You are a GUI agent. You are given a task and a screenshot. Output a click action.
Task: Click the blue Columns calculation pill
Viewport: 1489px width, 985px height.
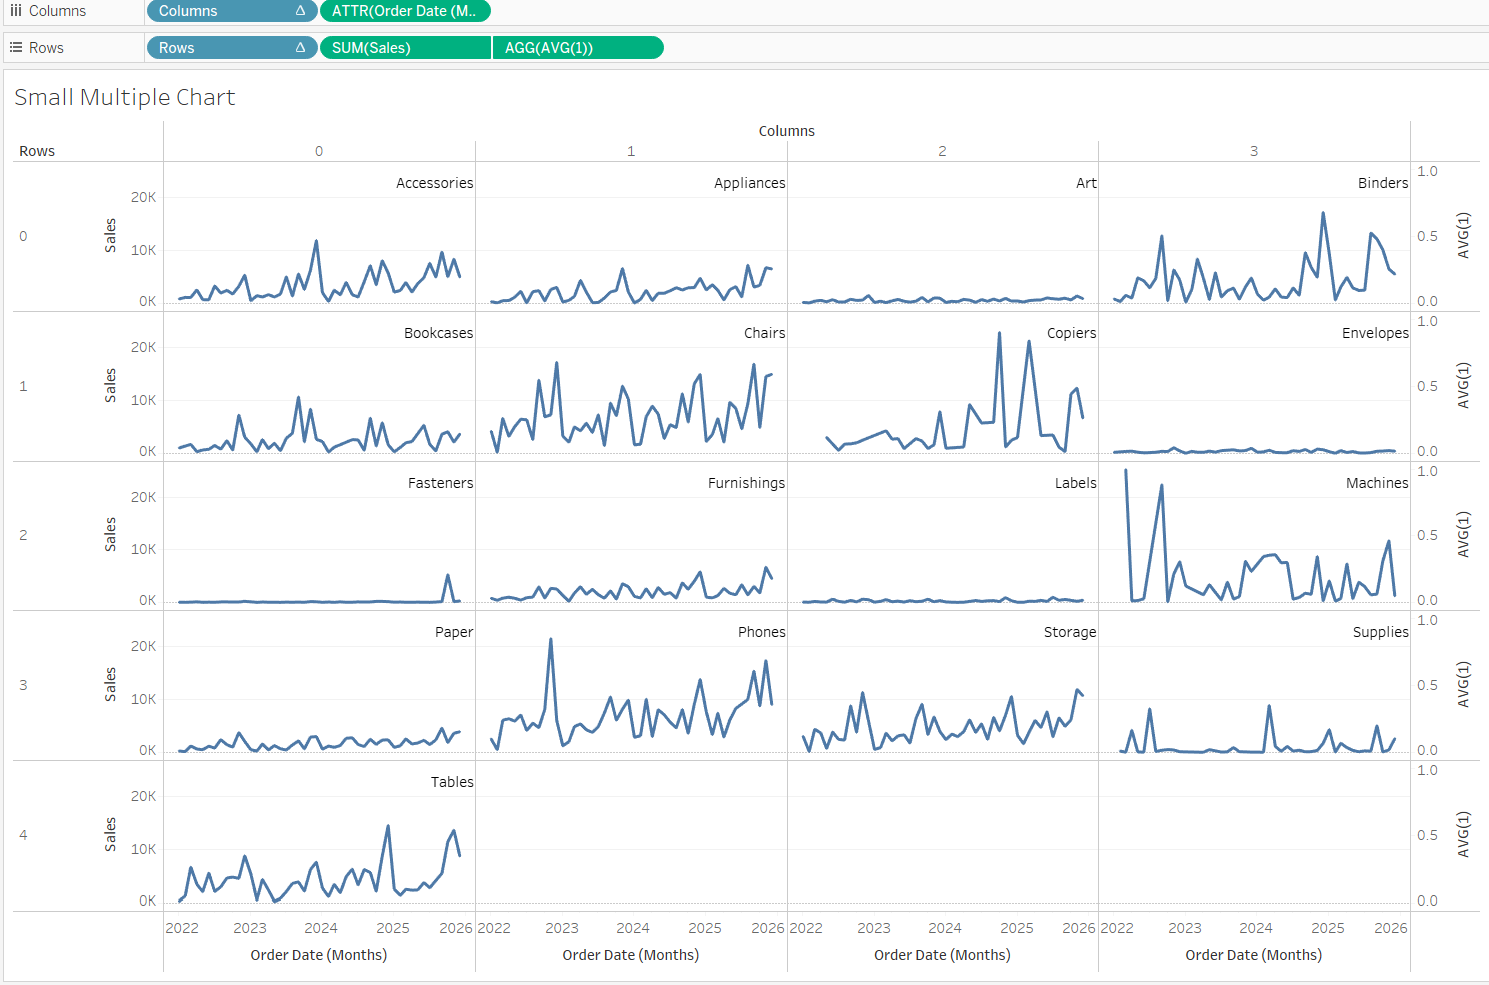pyautogui.click(x=232, y=11)
